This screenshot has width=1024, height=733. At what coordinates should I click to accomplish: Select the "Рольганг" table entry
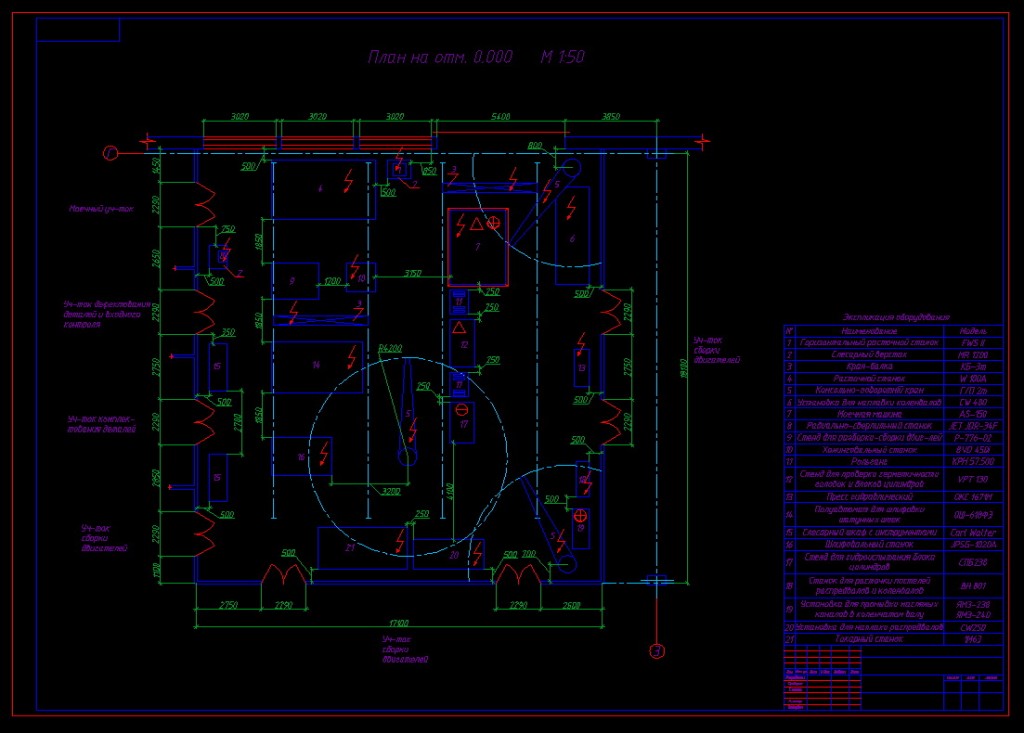[869, 462]
